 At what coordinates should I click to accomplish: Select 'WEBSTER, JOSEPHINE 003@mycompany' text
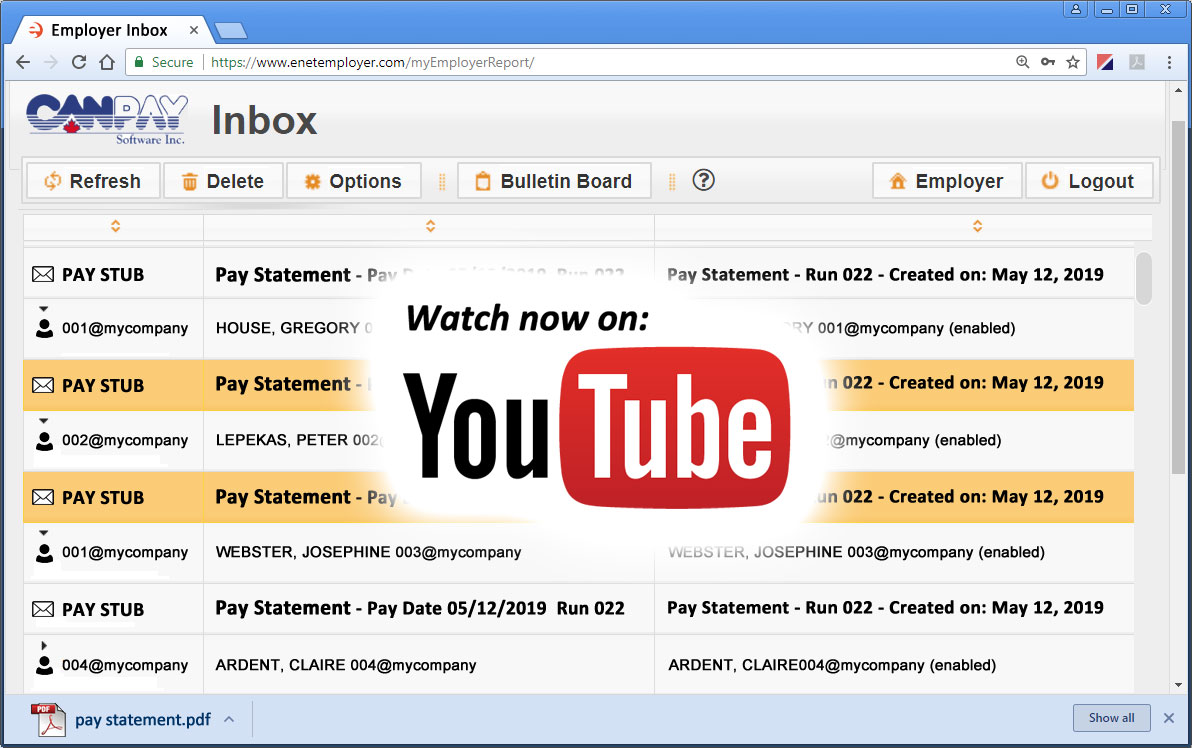point(369,552)
